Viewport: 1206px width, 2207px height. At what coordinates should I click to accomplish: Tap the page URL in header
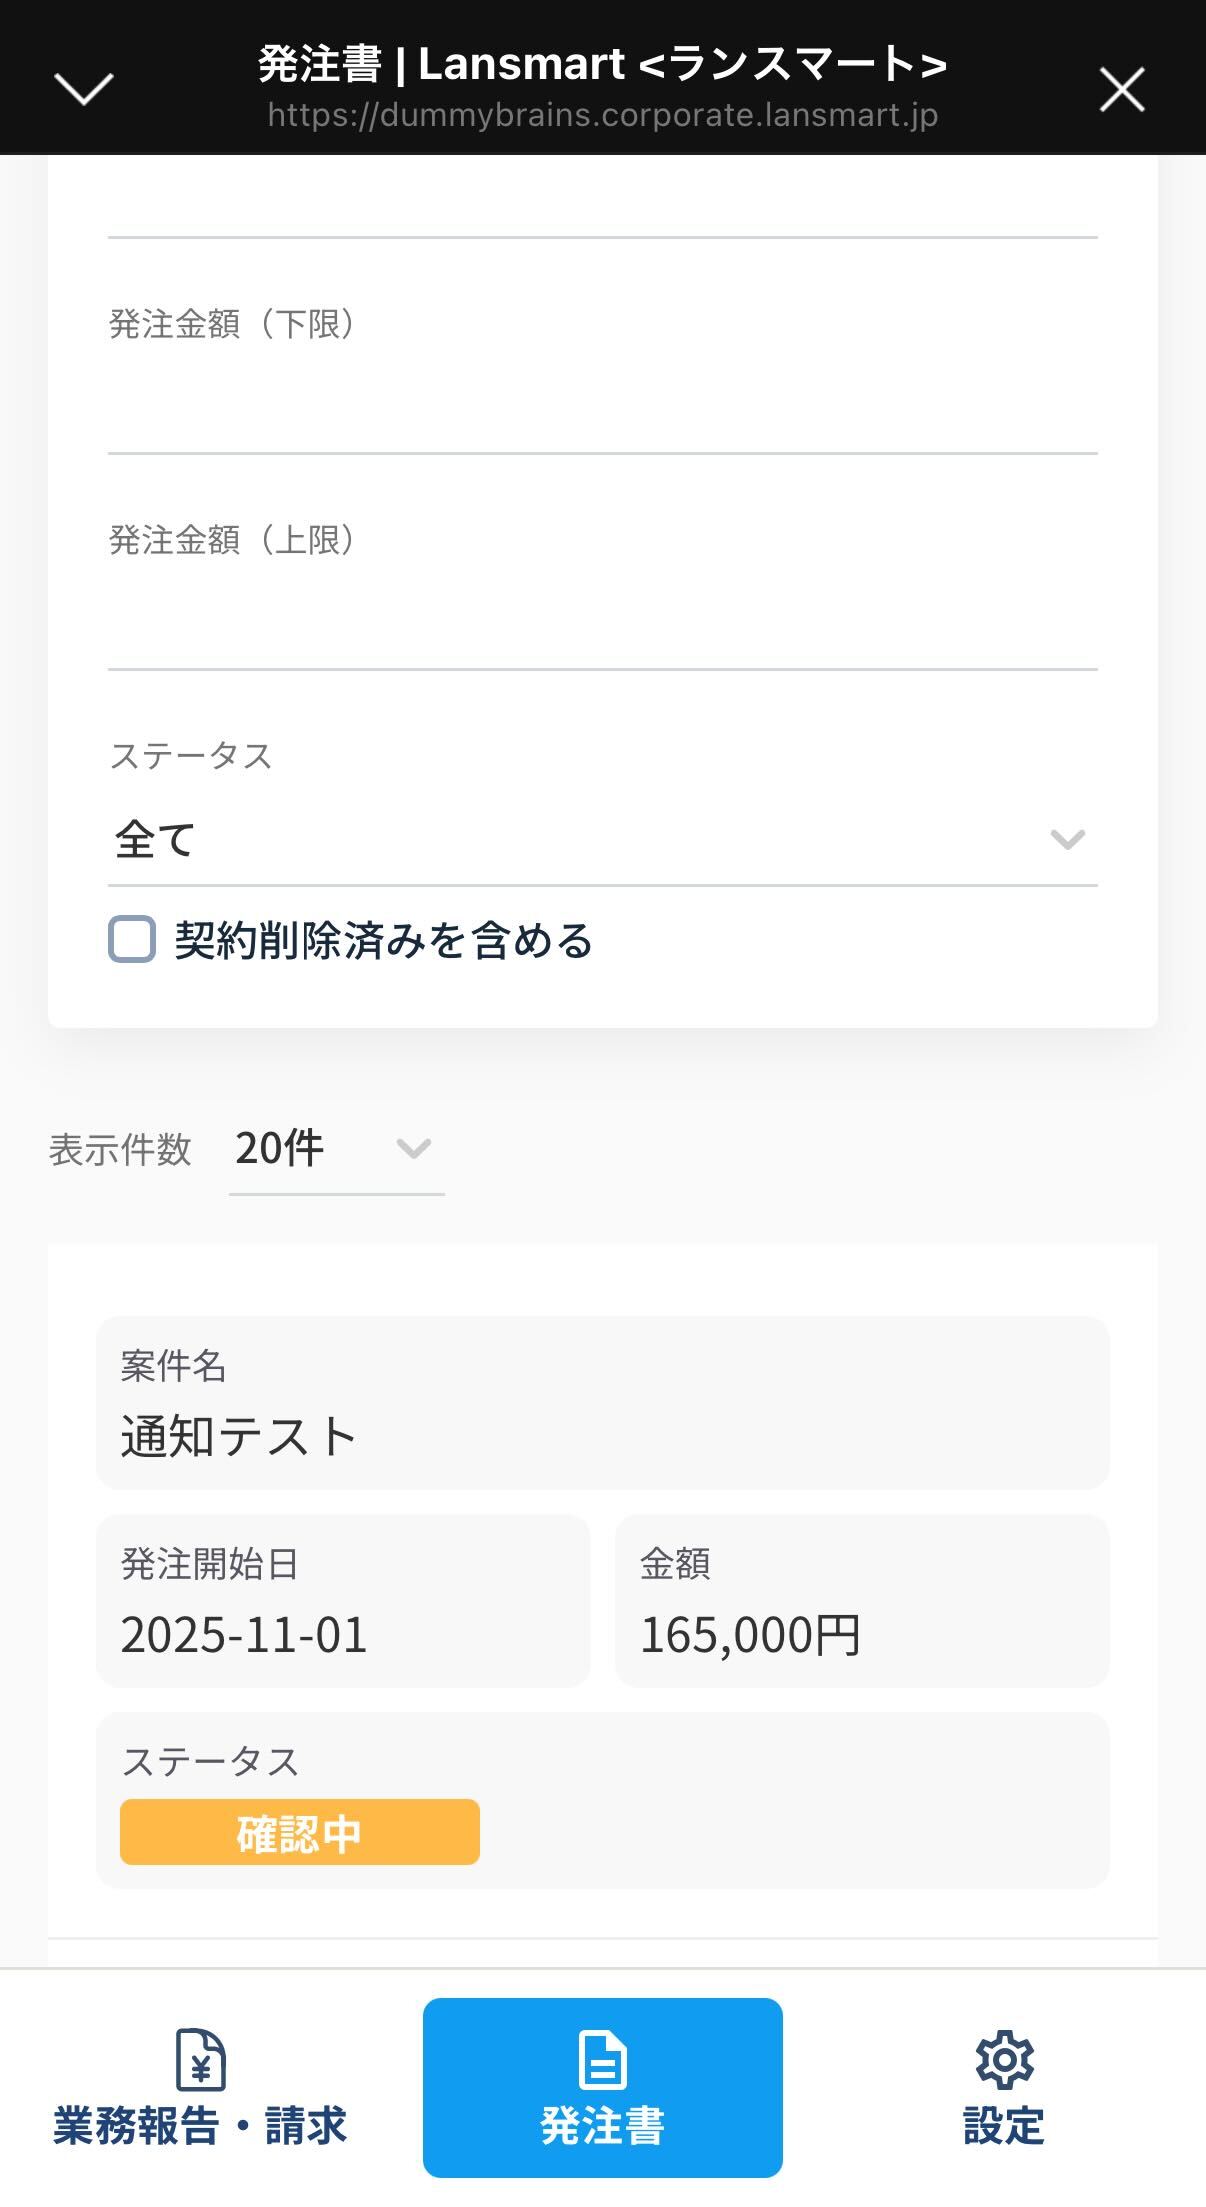(x=602, y=116)
